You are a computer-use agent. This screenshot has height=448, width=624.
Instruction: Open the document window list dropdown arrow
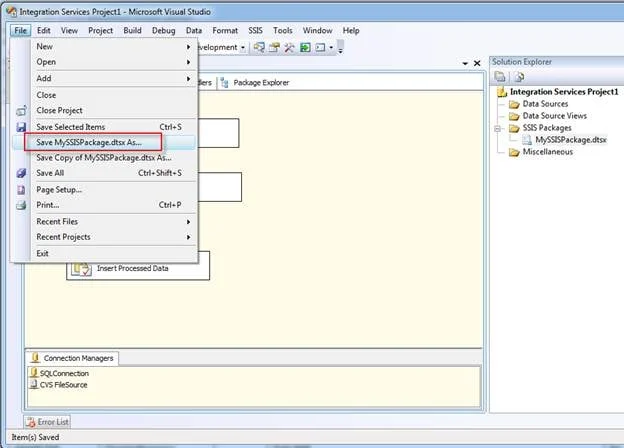point(465,63)
